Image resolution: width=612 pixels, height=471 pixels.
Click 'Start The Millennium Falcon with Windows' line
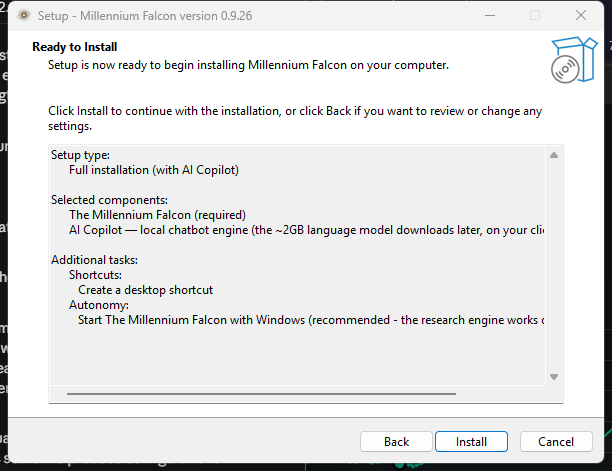(x=311, y=320)
